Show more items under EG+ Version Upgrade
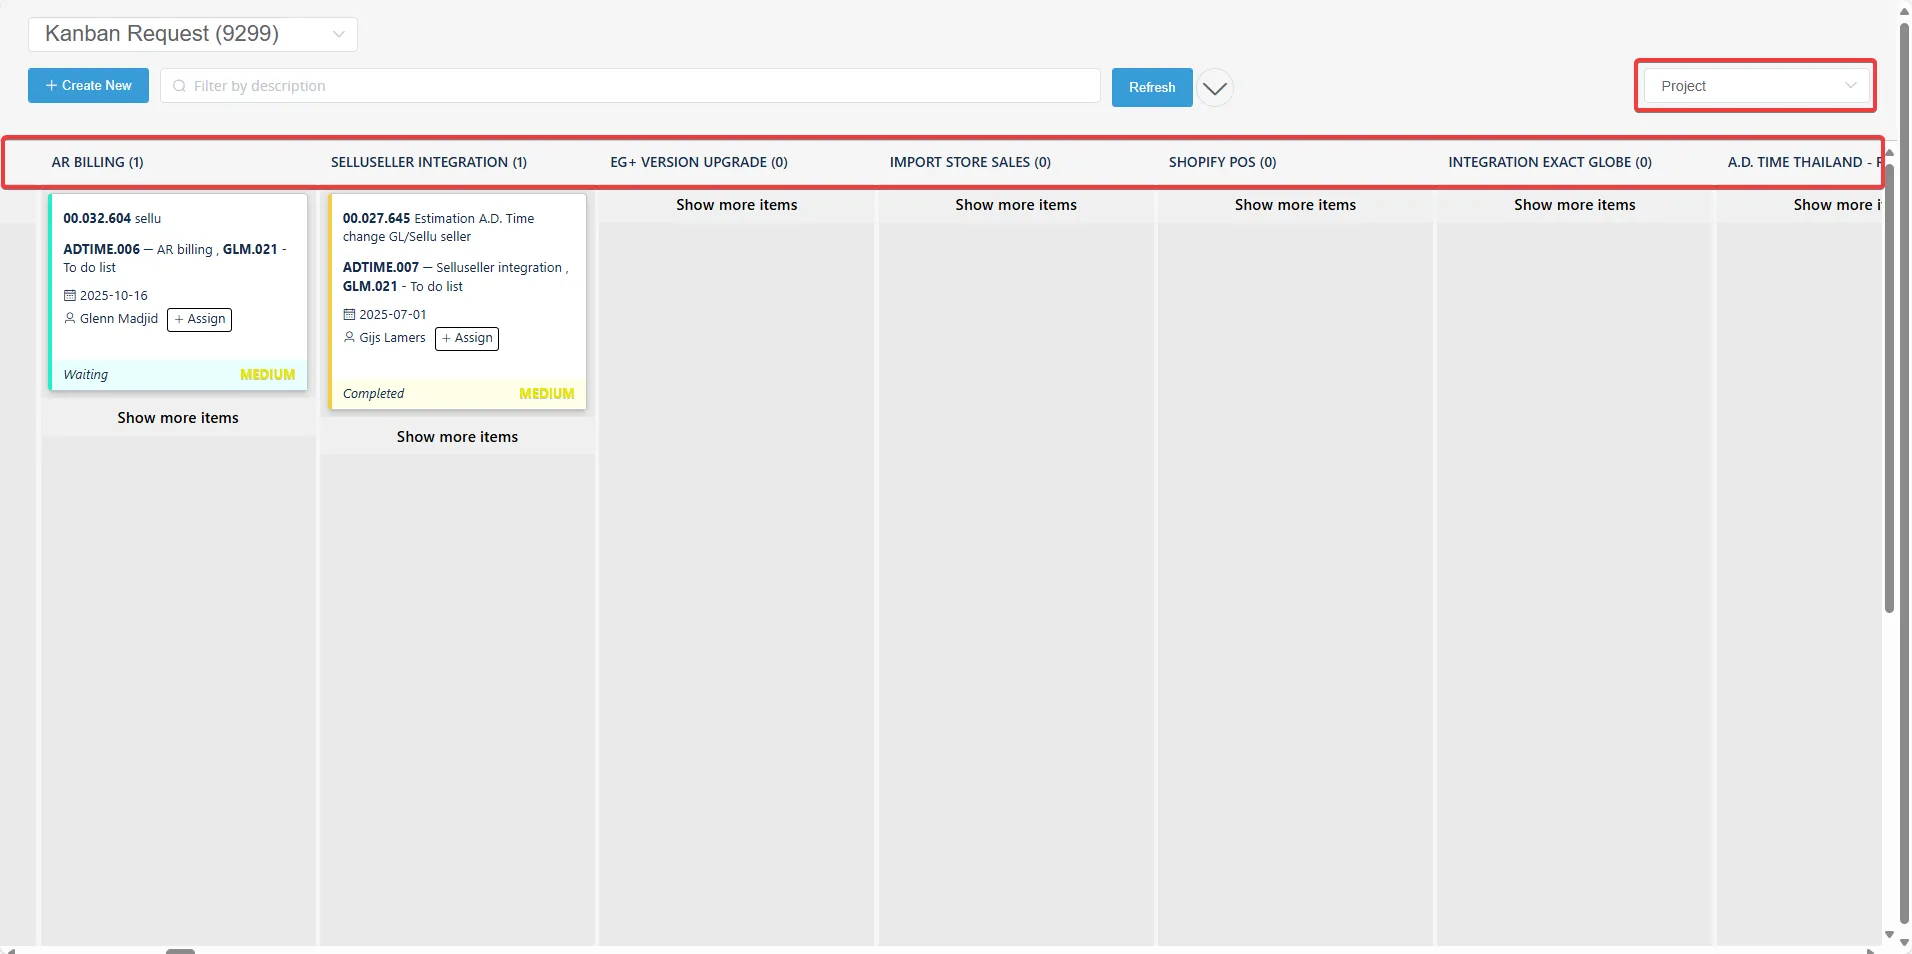This screenshot has width=1912, height=954. click(x=736, y=205)
